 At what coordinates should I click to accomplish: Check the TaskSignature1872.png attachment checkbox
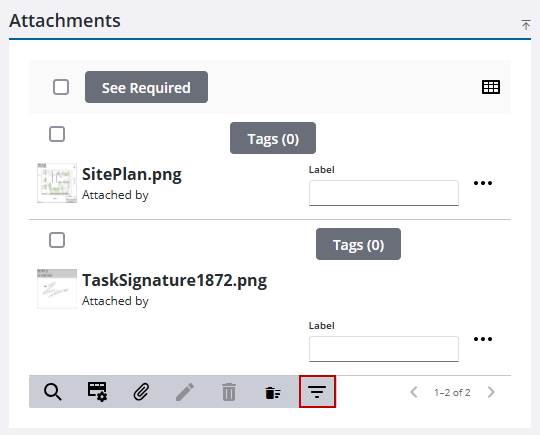pos(57,240)
